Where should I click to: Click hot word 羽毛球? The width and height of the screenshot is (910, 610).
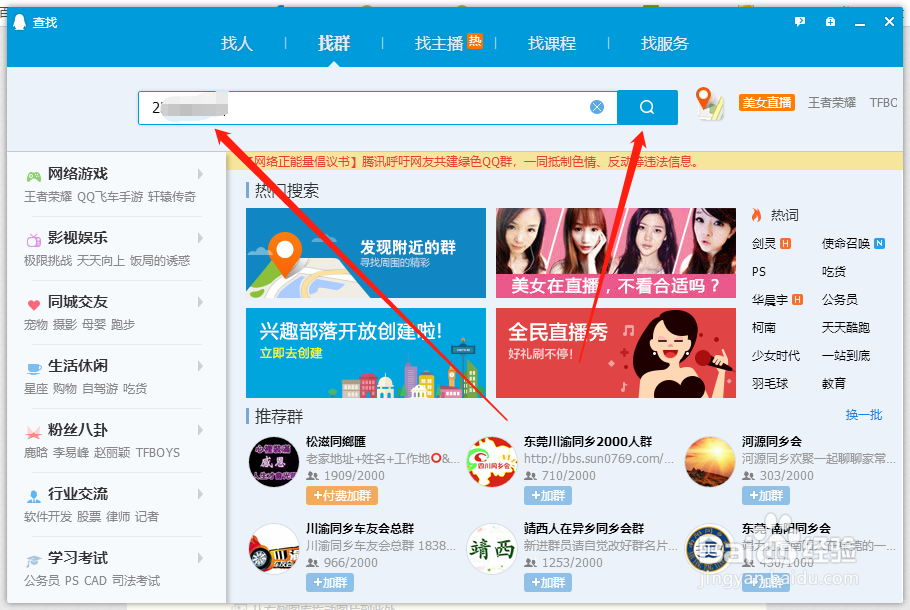770,383
